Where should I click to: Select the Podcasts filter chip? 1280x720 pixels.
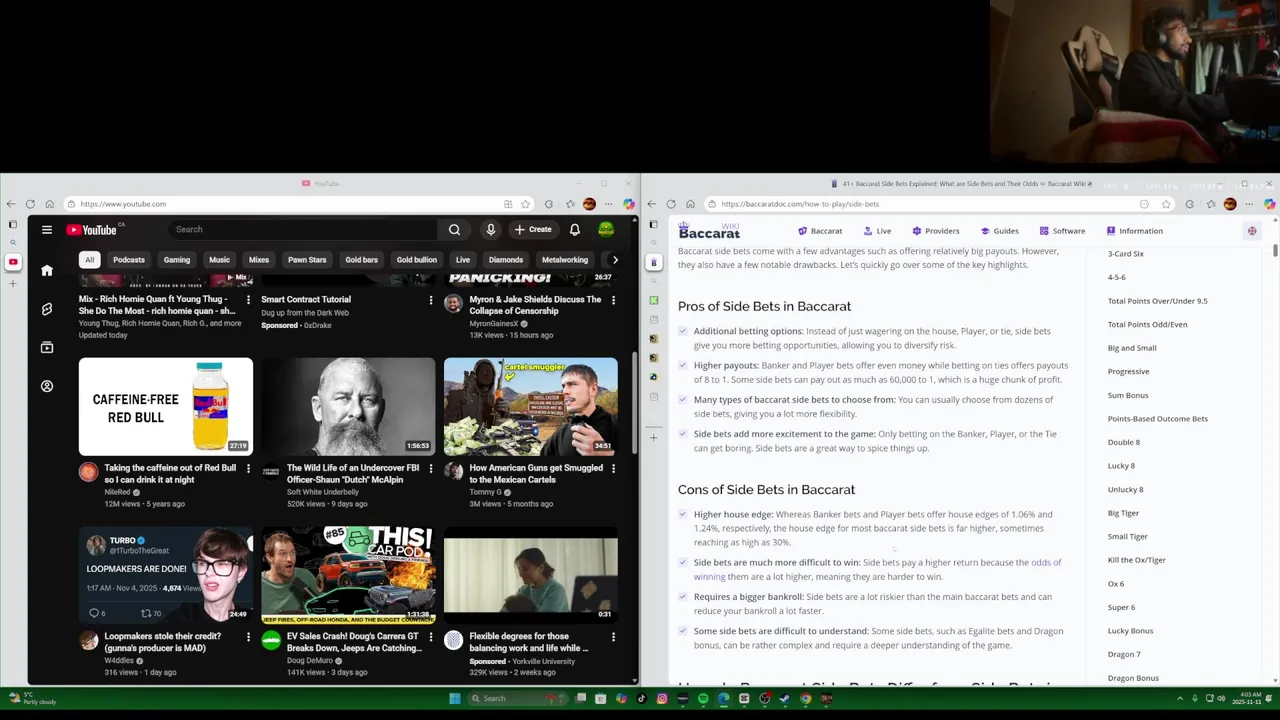coord(129,260)
